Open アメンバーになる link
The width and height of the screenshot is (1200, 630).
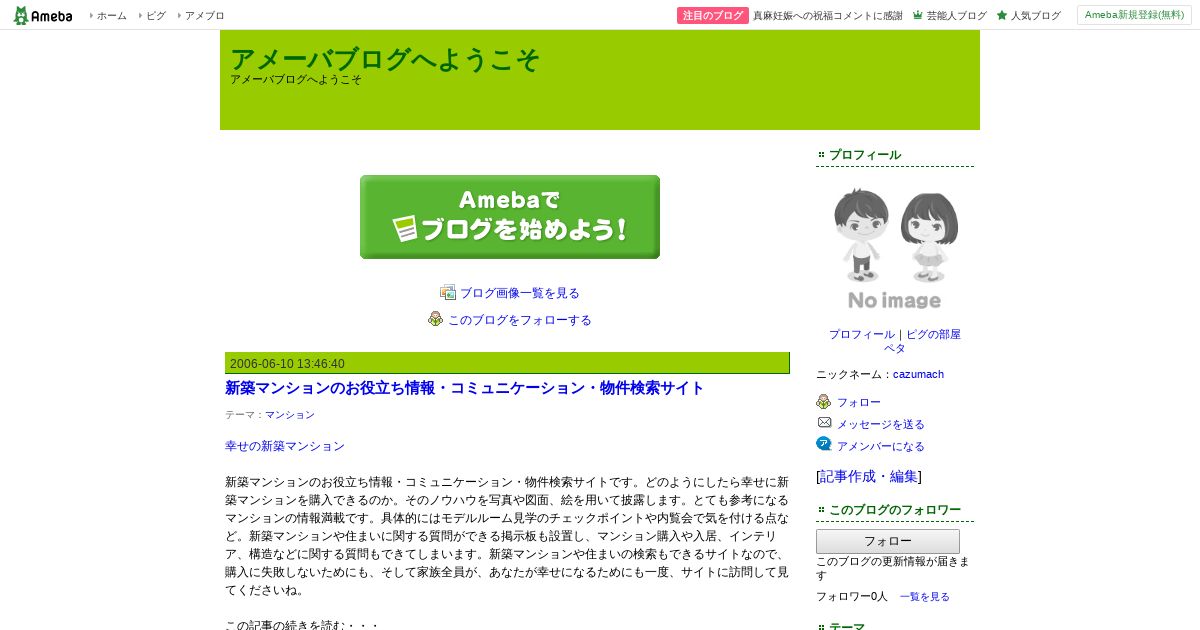881,446
